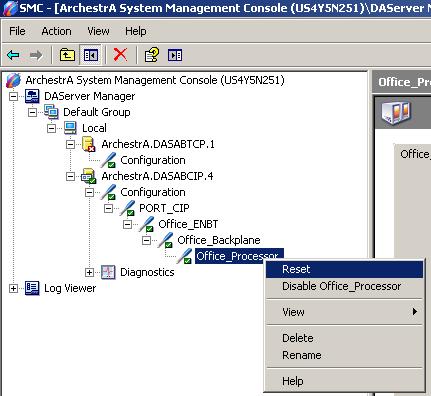The width and height of the screenshot is (431, 396).
Task: Collapse the ArchestrA.DASABTCP.1 node
Action: (x=70, y=144)
